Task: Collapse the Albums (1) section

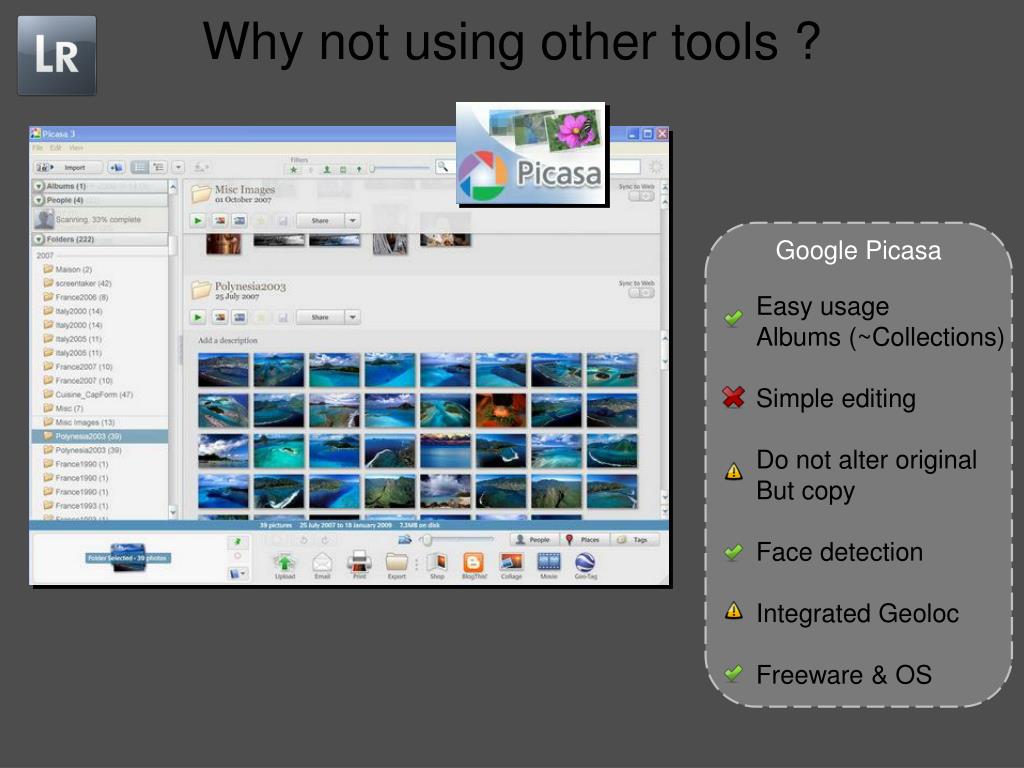Action: tap(39, 186)
